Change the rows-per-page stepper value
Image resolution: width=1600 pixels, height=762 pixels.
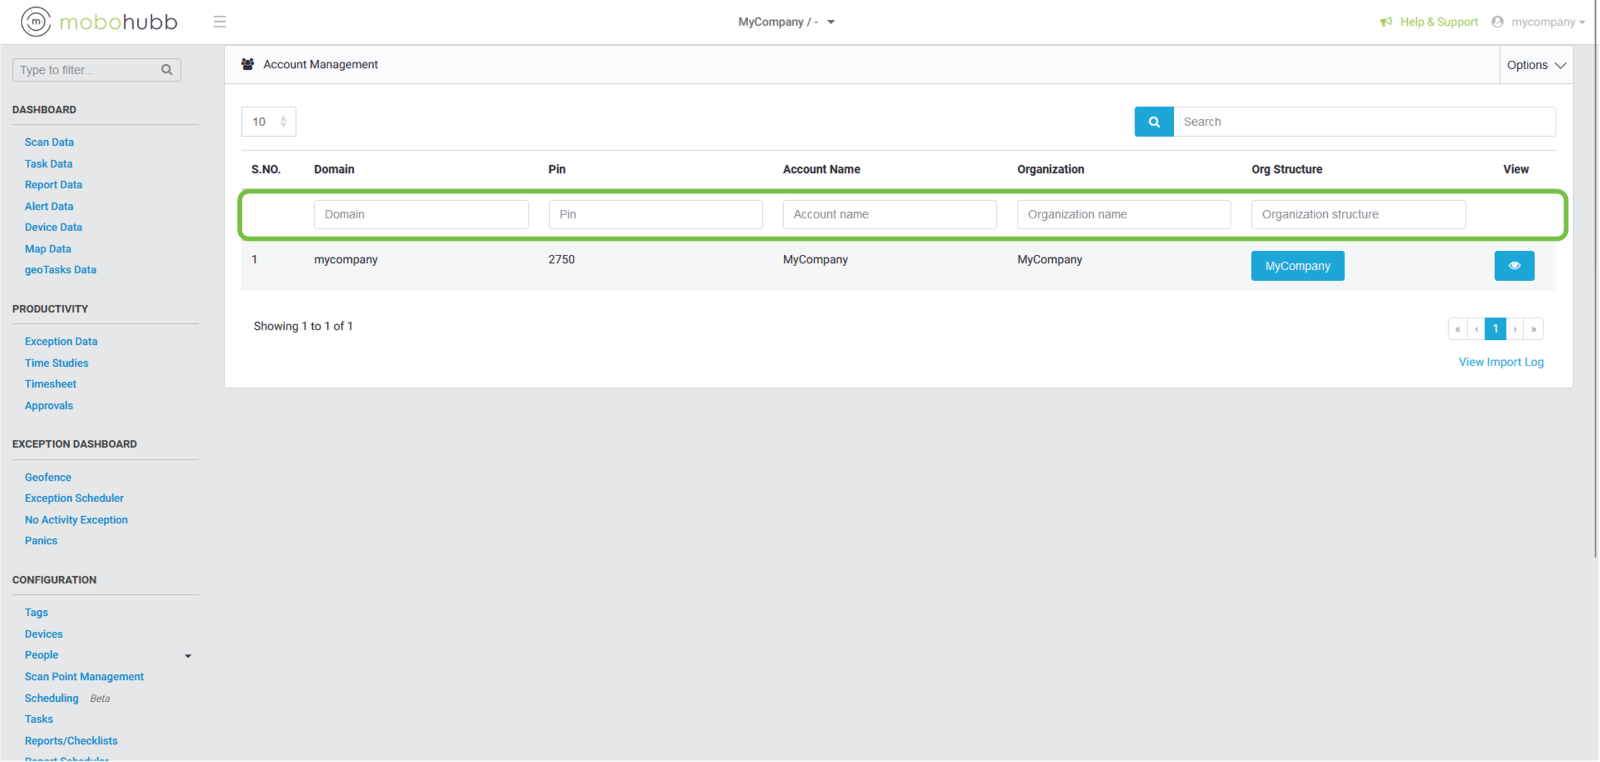(x=283, y=122)
